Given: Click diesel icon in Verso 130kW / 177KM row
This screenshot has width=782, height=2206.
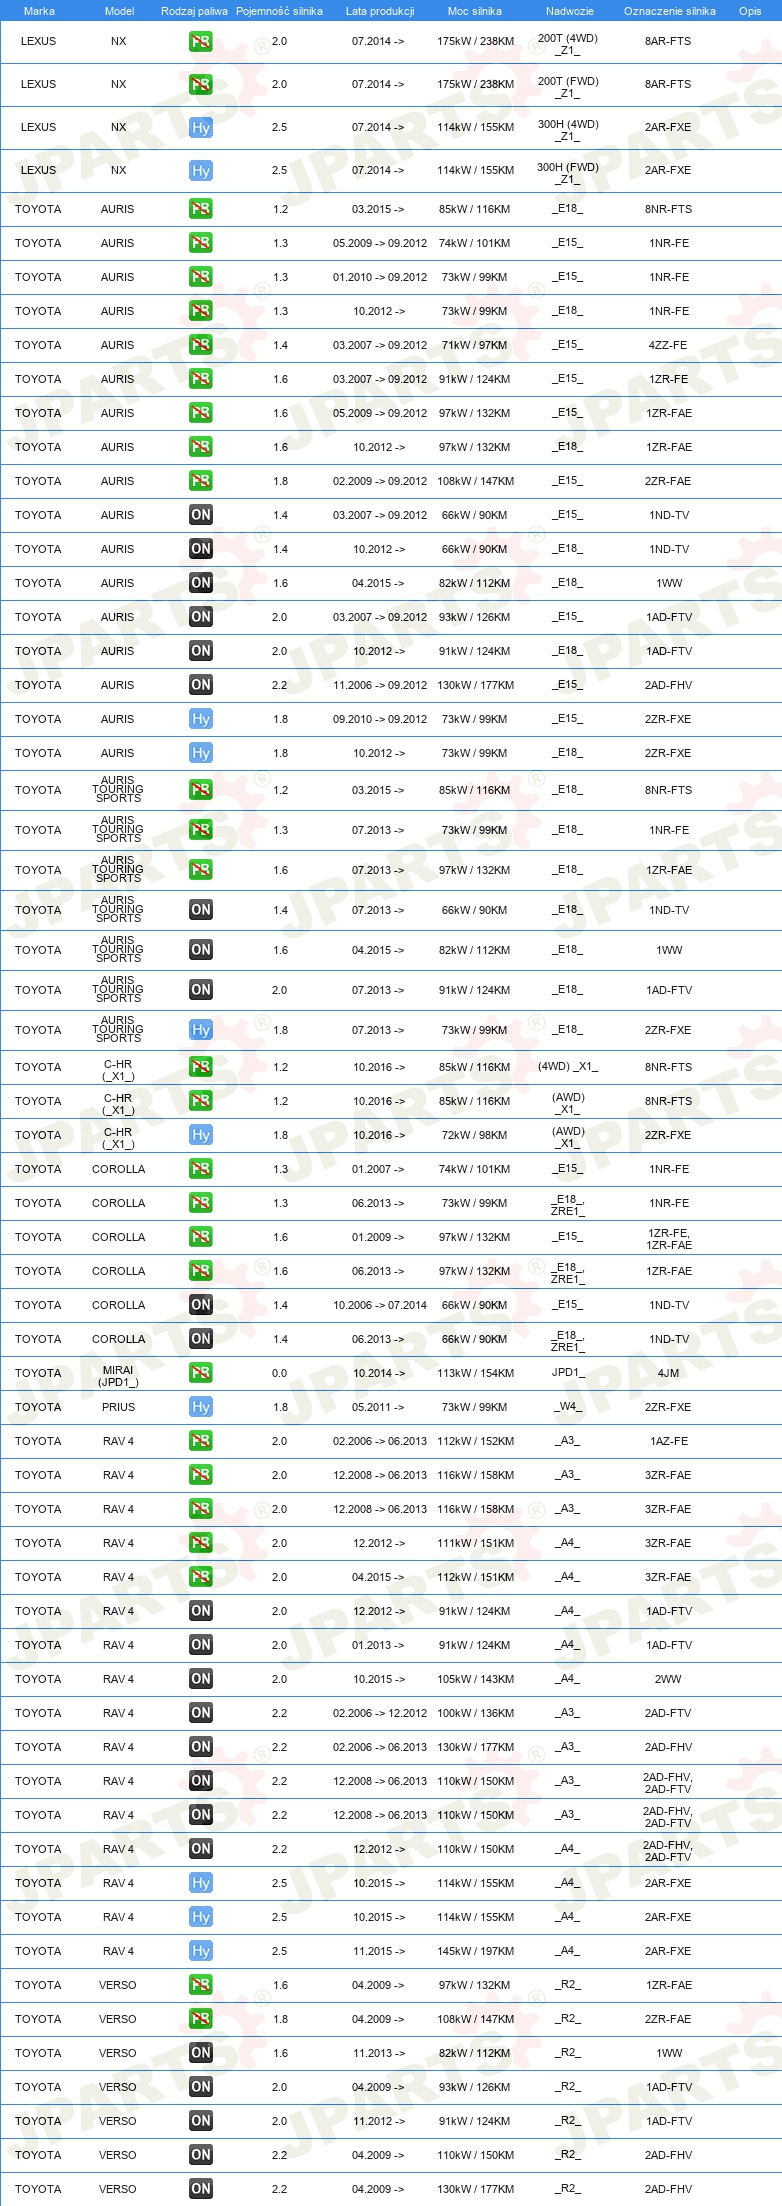Looking at the screenshot, I should pyautogui.click(x=201, y=2189).
